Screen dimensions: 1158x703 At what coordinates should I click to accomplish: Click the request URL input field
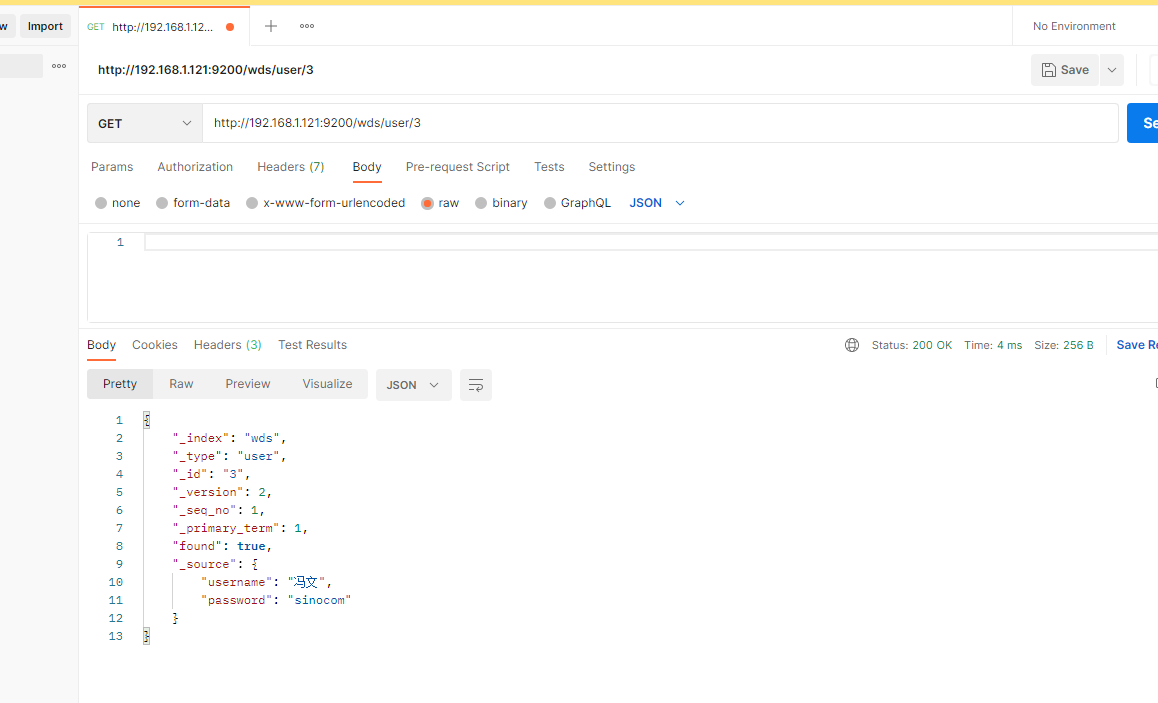click(660, 123)
